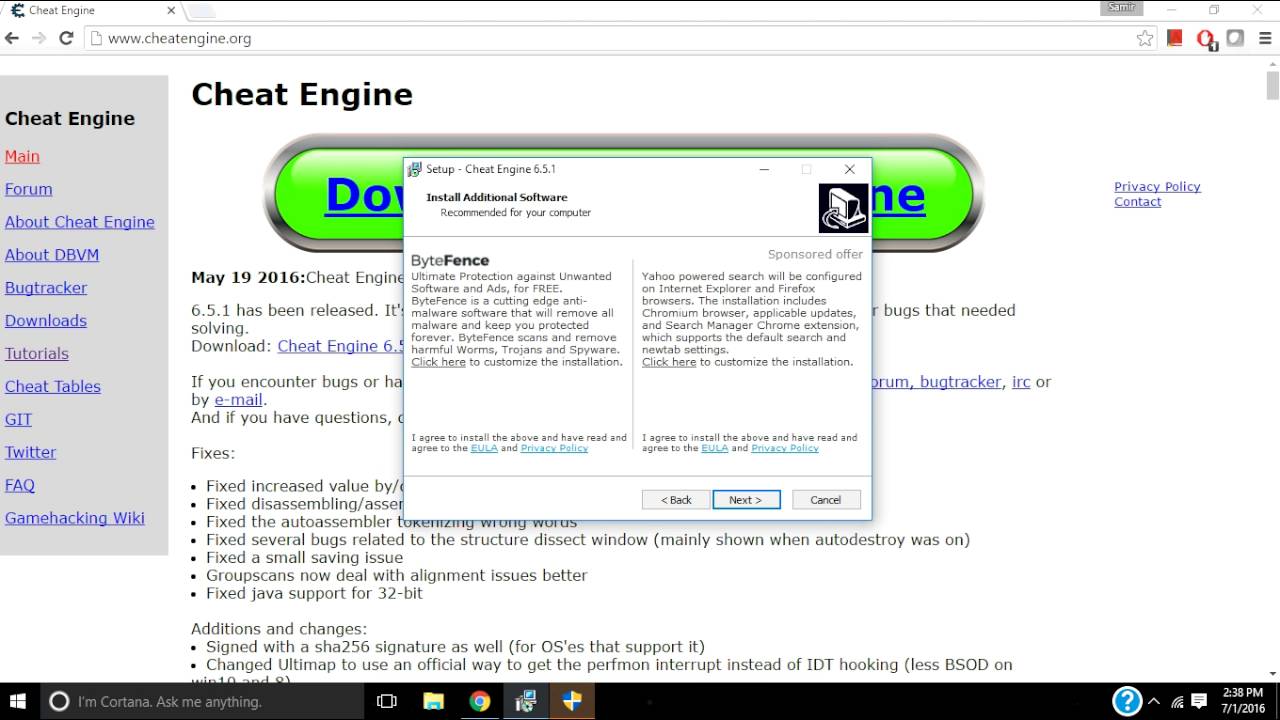The width and height of the screenshot is (1280, 720).
Task: Close the Setup dialog window
Action: tap(850, 169)
